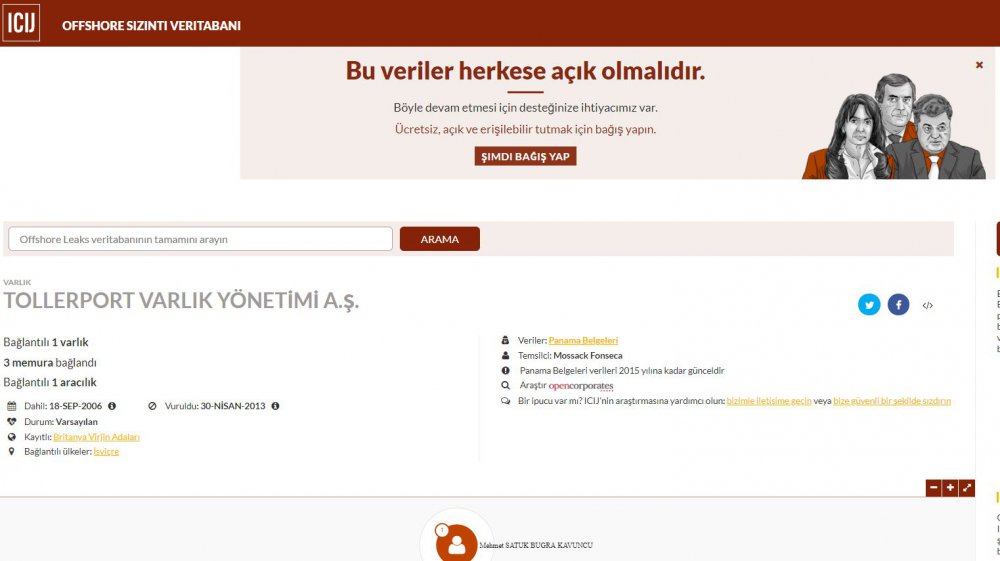This screenshot has height=561, width=1000.
Task: Click info icon next to Dahil date
Action: [x=112, y=406]
